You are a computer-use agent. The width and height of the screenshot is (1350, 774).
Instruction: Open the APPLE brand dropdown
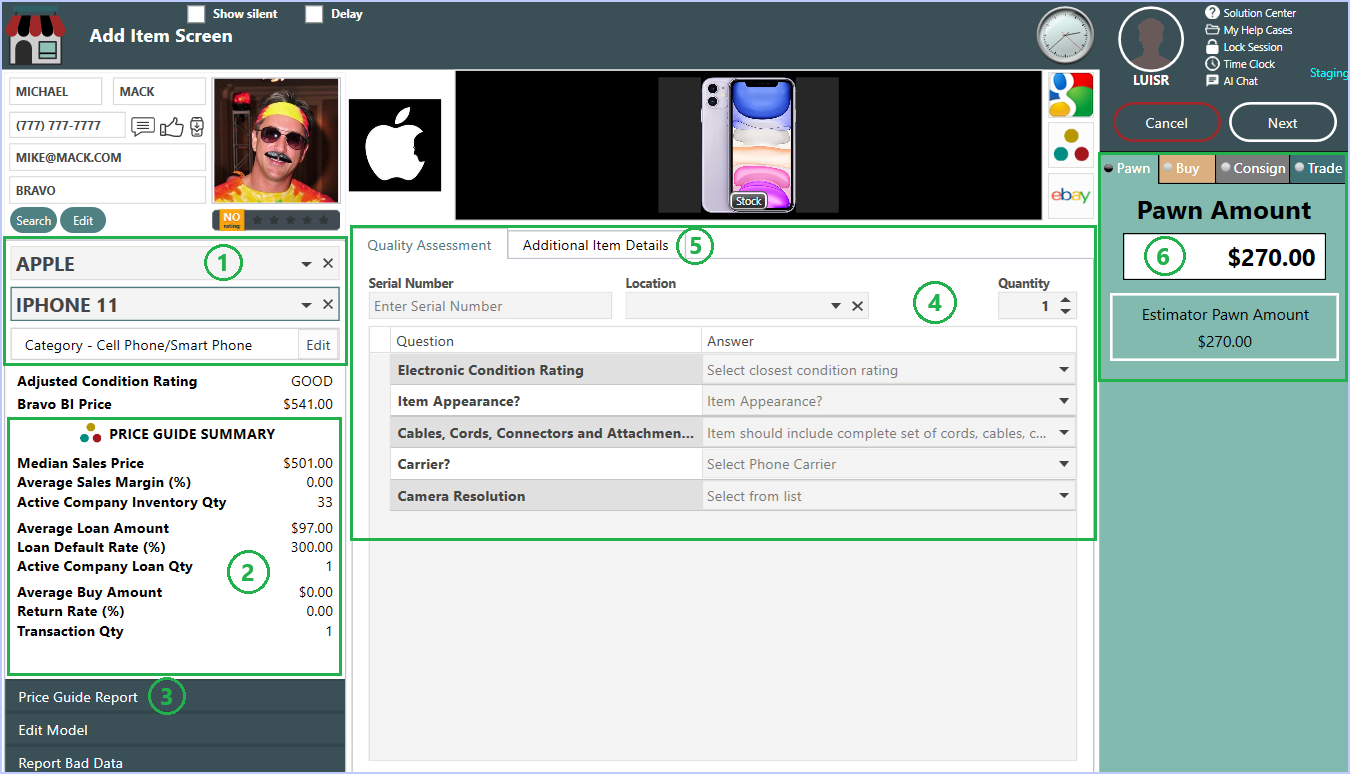click(306, 264)
